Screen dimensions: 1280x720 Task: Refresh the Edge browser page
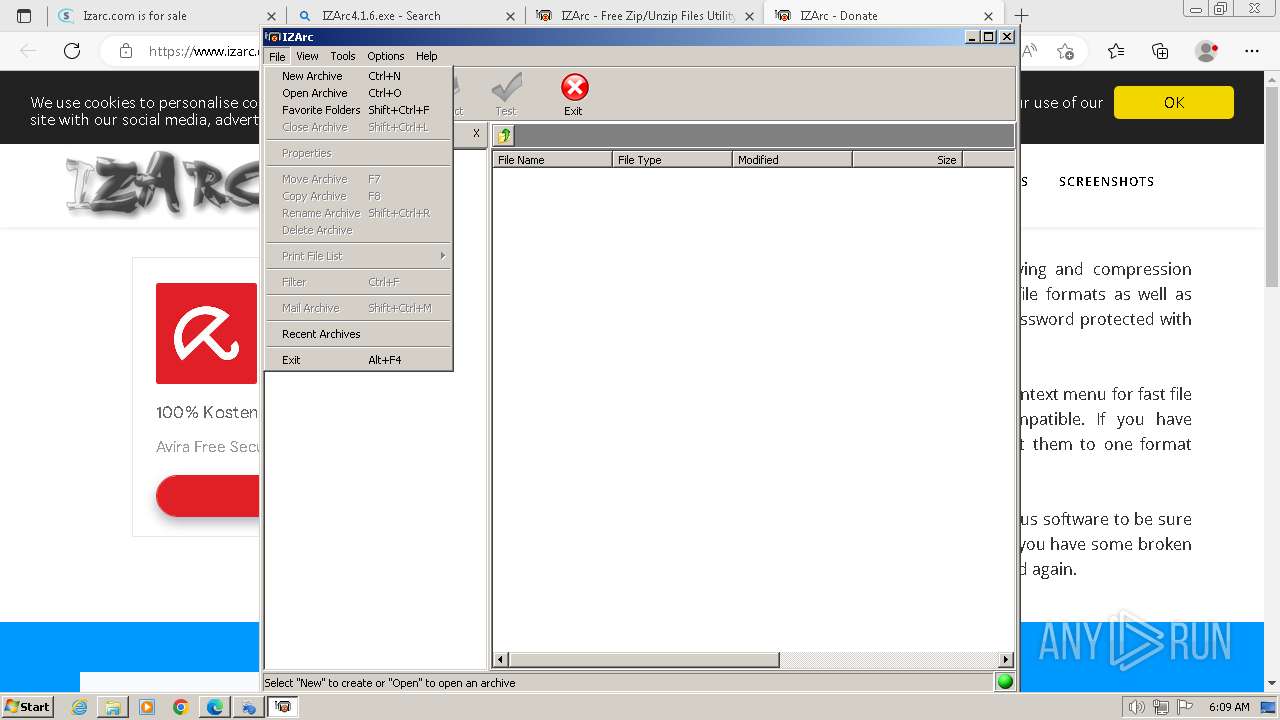pos(72,51)
